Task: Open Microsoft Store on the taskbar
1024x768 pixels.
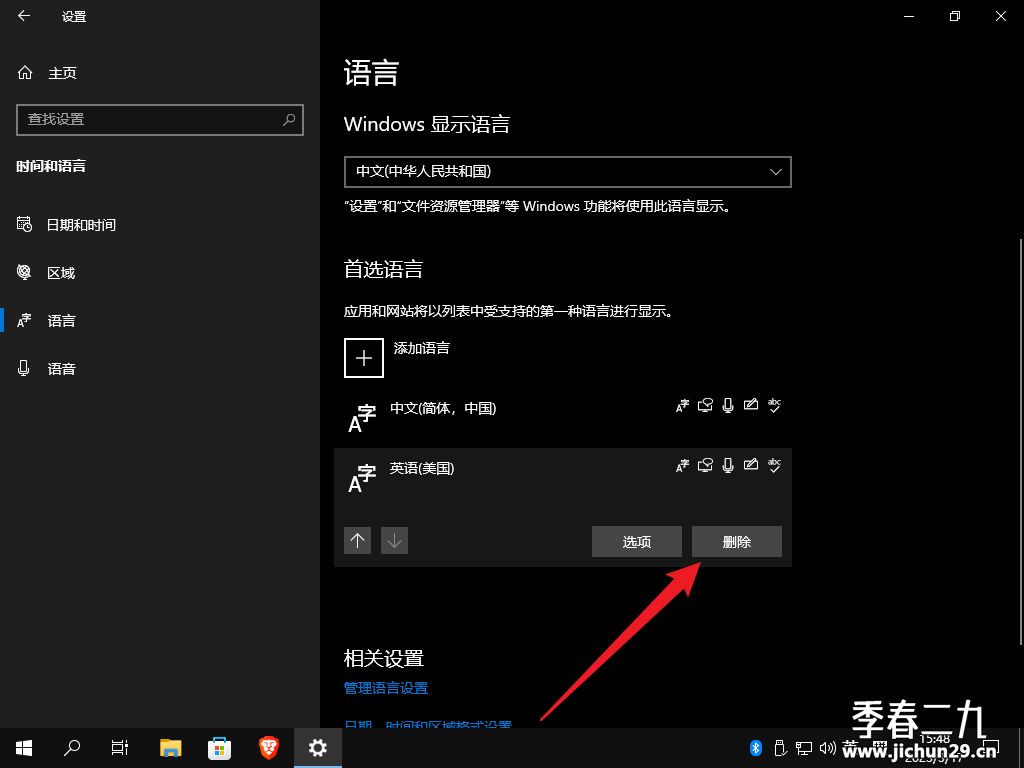Action: pos(219,748)
